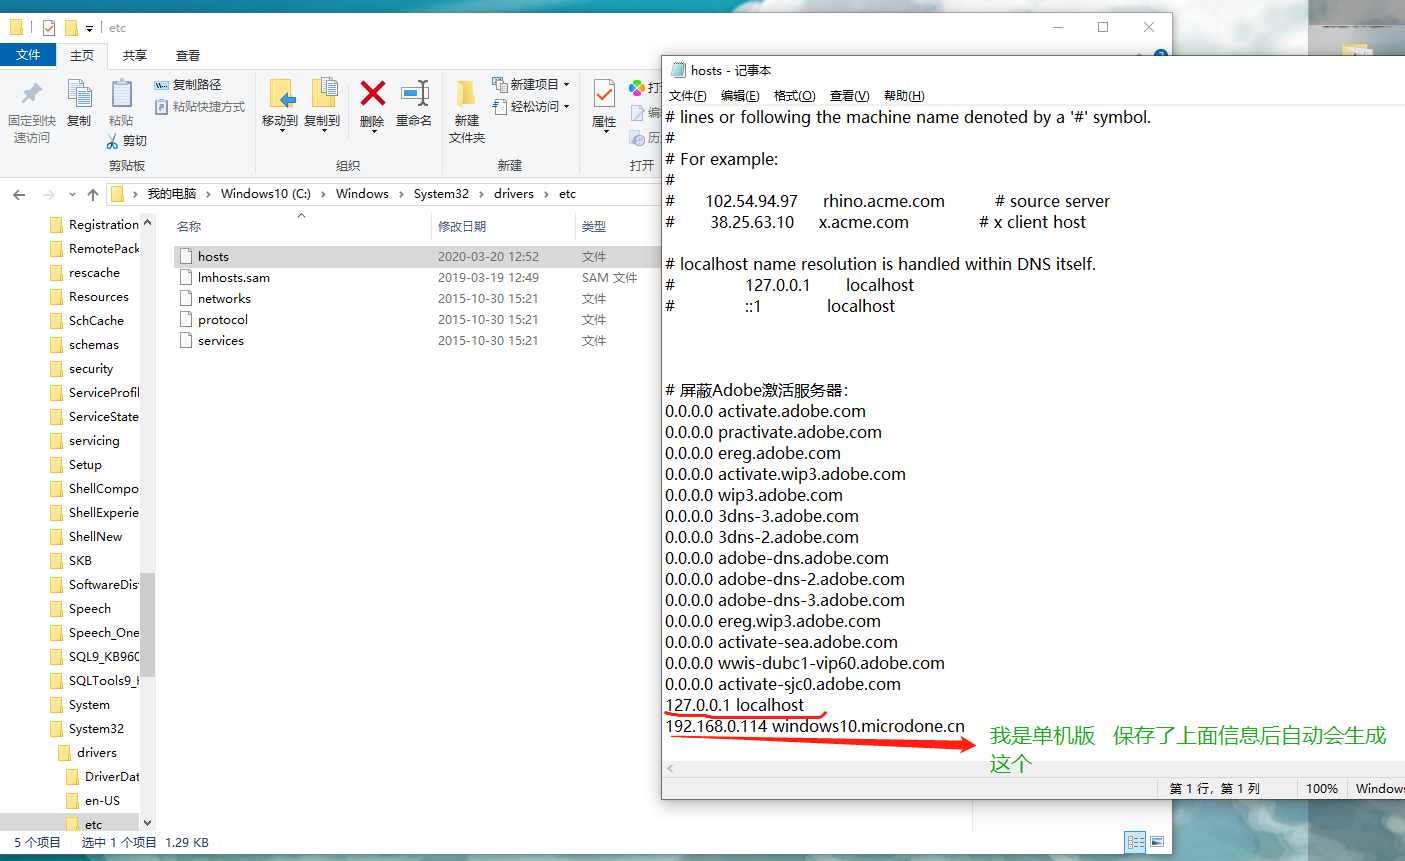Open Notepad Help (帮助) menu
This screenshot has height=861, width=1405.
coord(904,96)
